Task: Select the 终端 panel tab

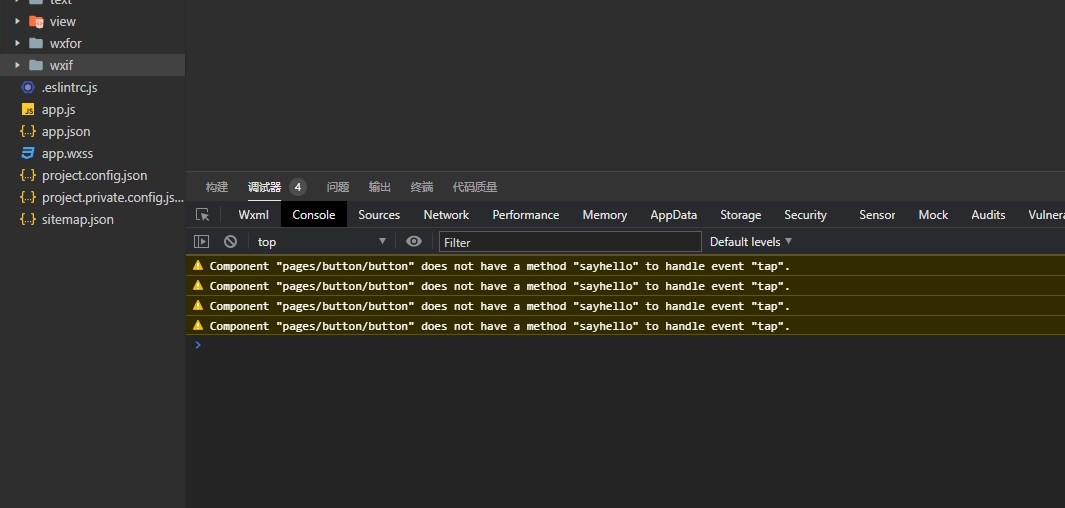Action: (422, 187)
